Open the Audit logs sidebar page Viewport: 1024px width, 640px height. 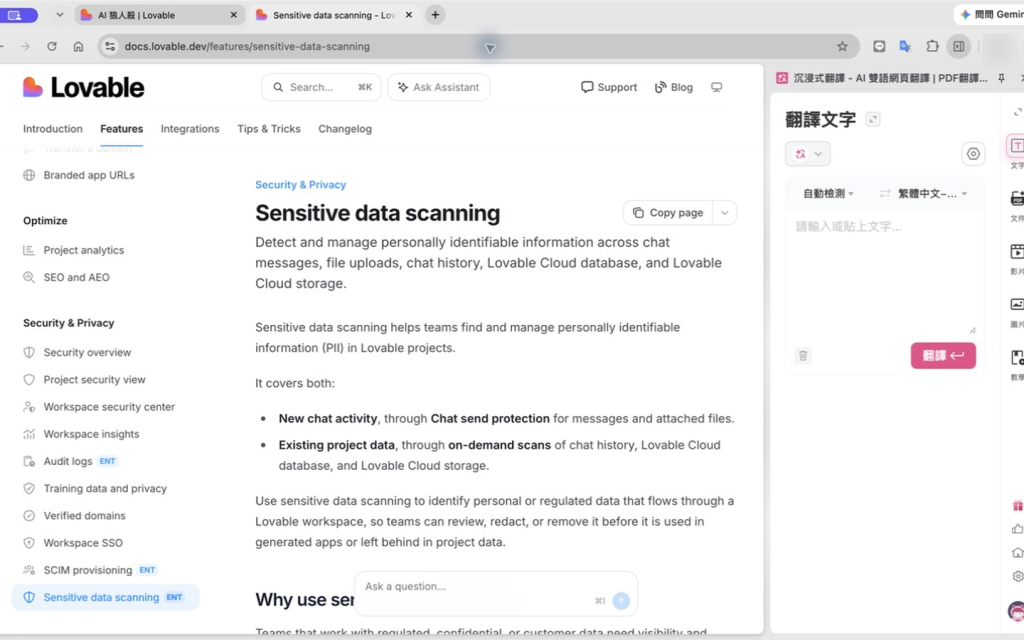coord(69,461)
